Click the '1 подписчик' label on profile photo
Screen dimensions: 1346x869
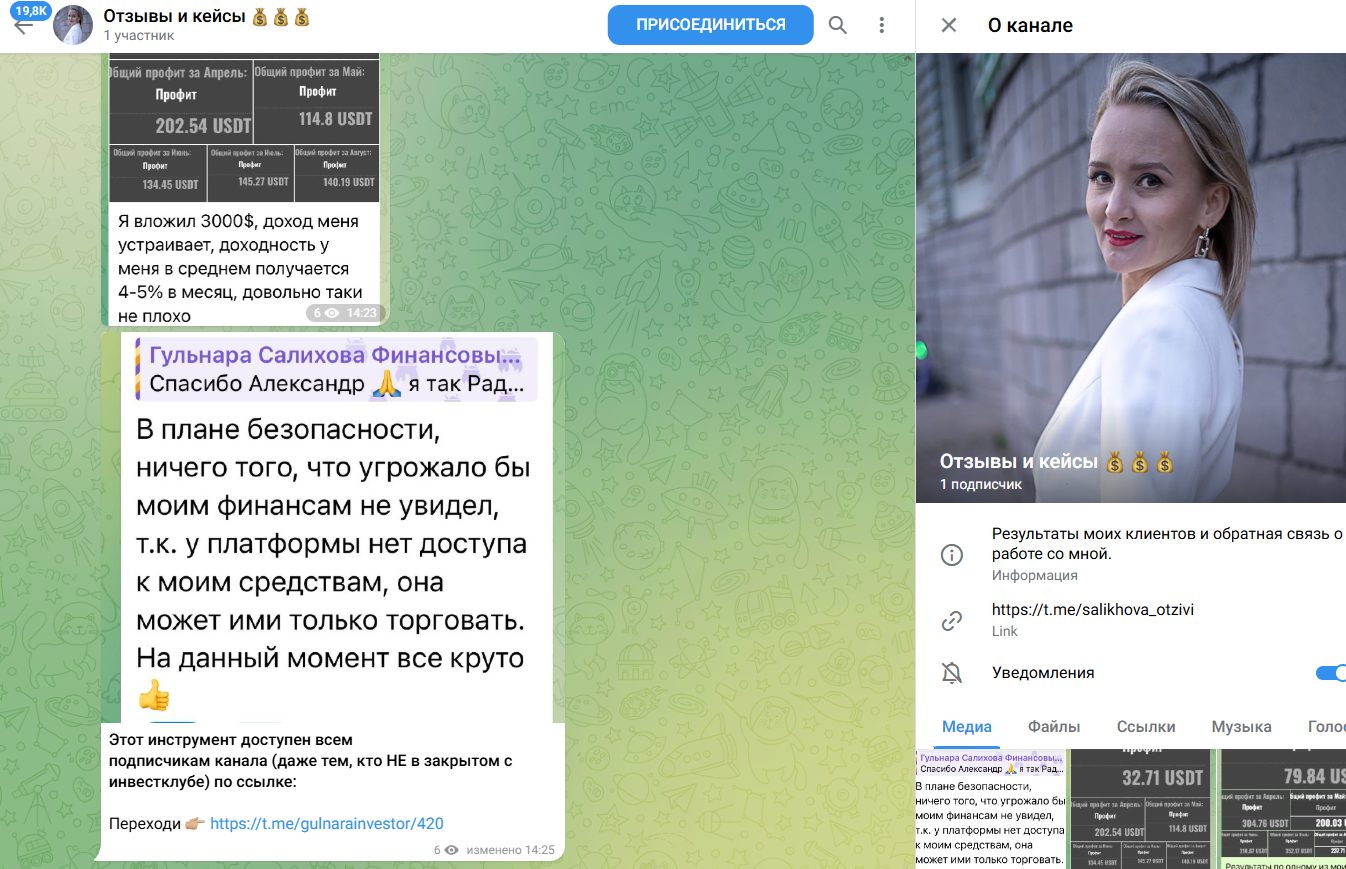[981, 484]
